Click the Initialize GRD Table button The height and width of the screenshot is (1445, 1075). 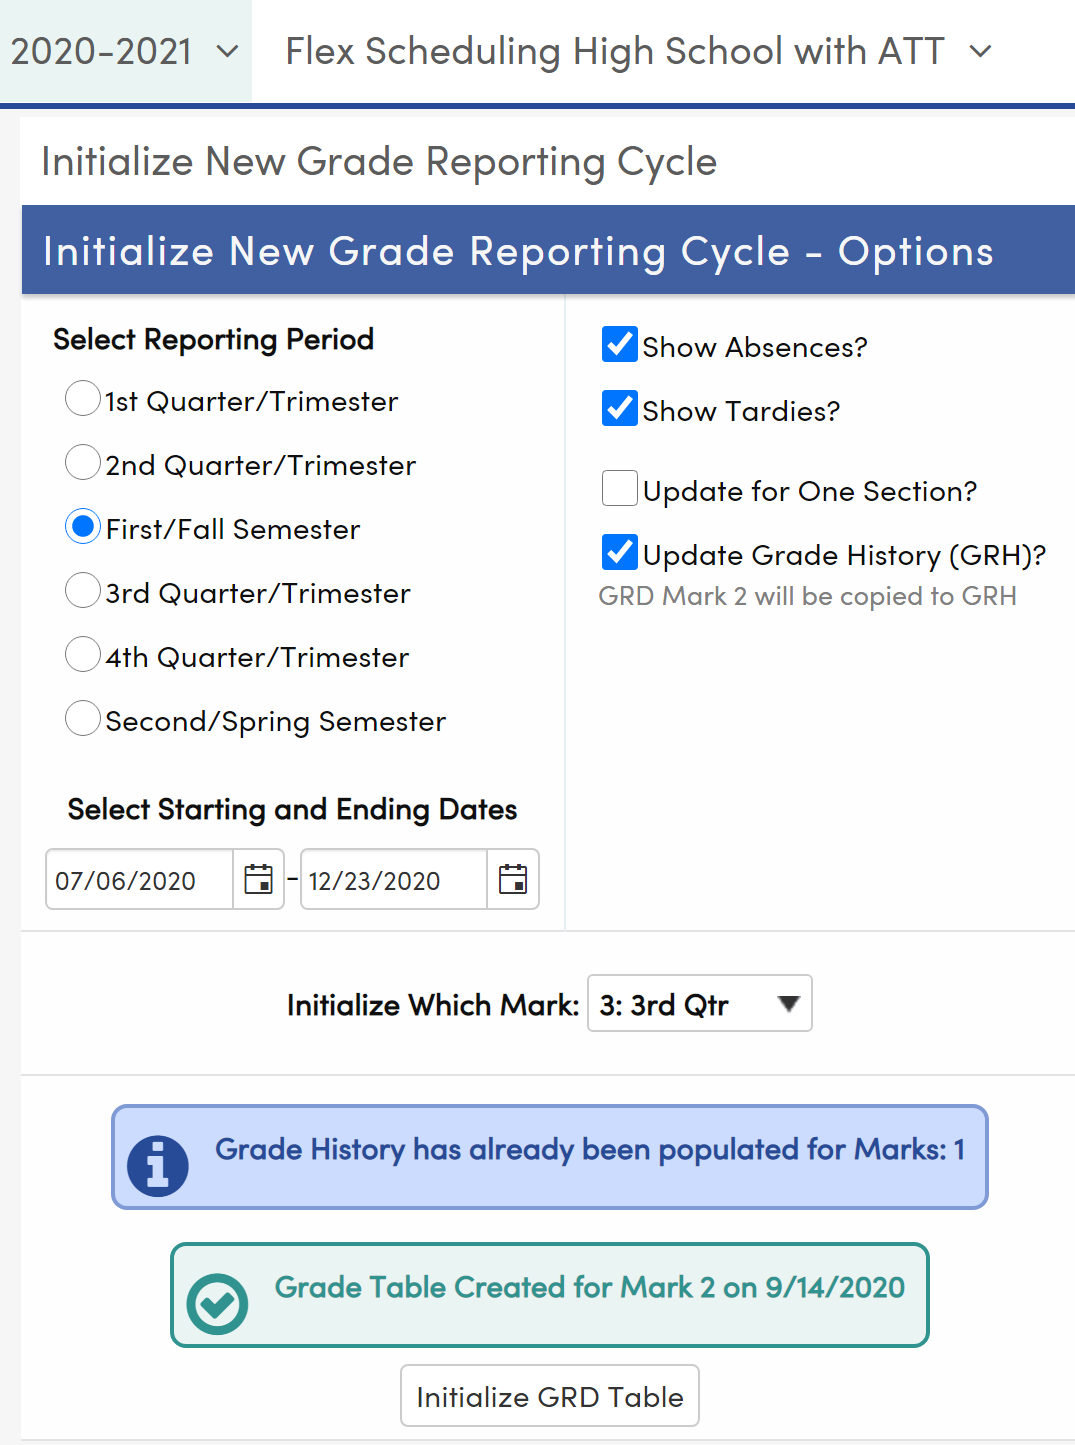coord(549,1395)
